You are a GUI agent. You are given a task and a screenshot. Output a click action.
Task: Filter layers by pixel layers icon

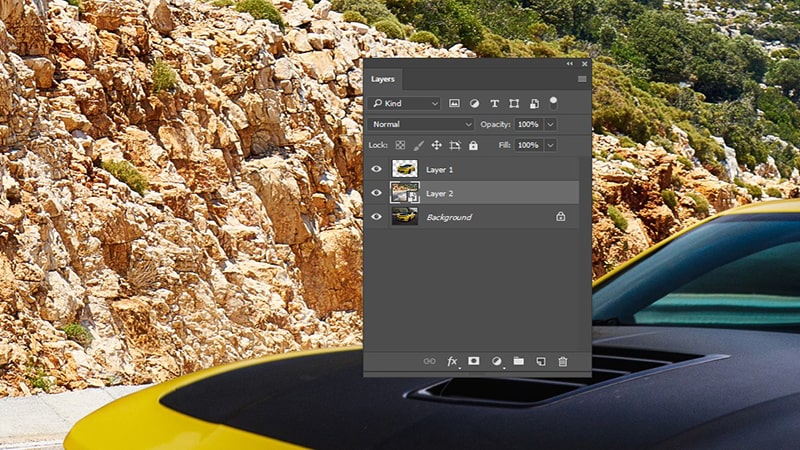(x=454, y=103)
